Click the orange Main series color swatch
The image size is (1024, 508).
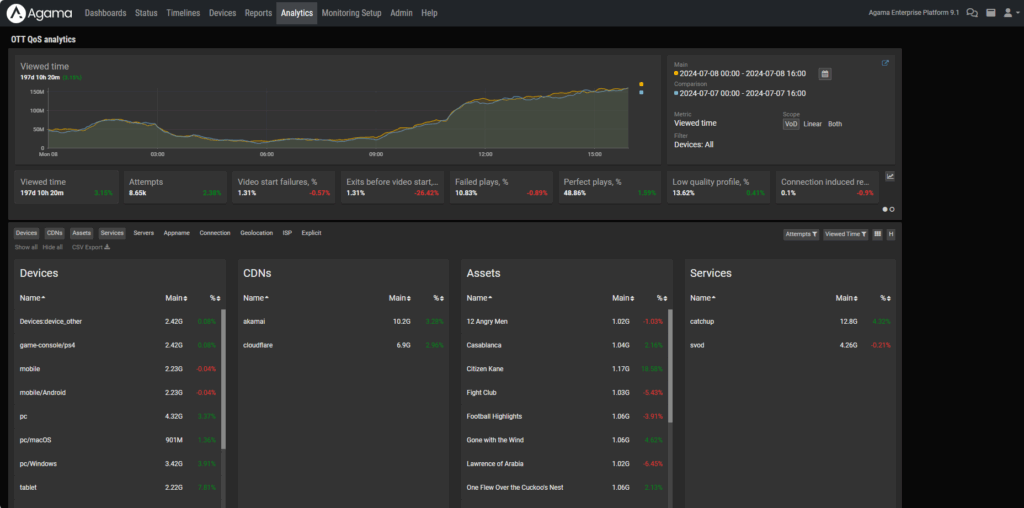640,84
